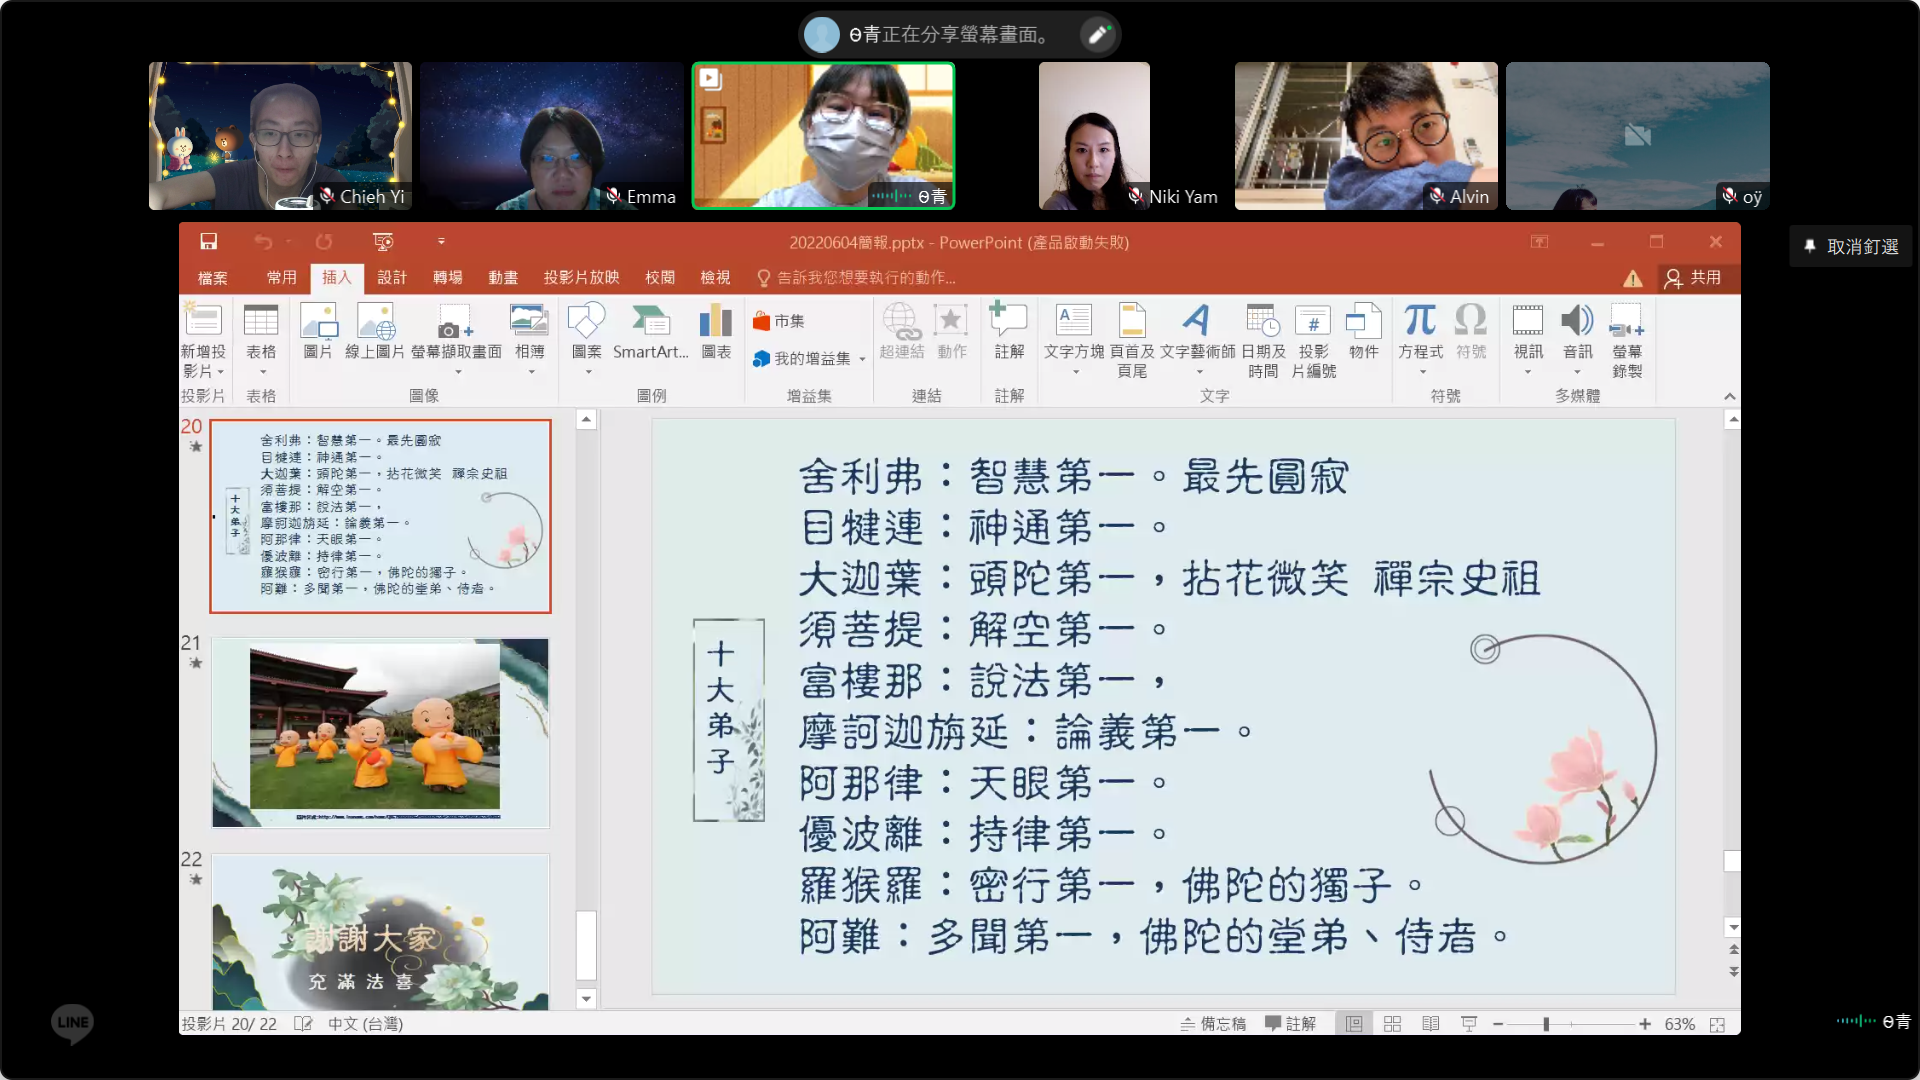Viewport: 1920px width, 1080px height.
Task: Insert 日期及時間 date and time
Action: coord(1263,340)
